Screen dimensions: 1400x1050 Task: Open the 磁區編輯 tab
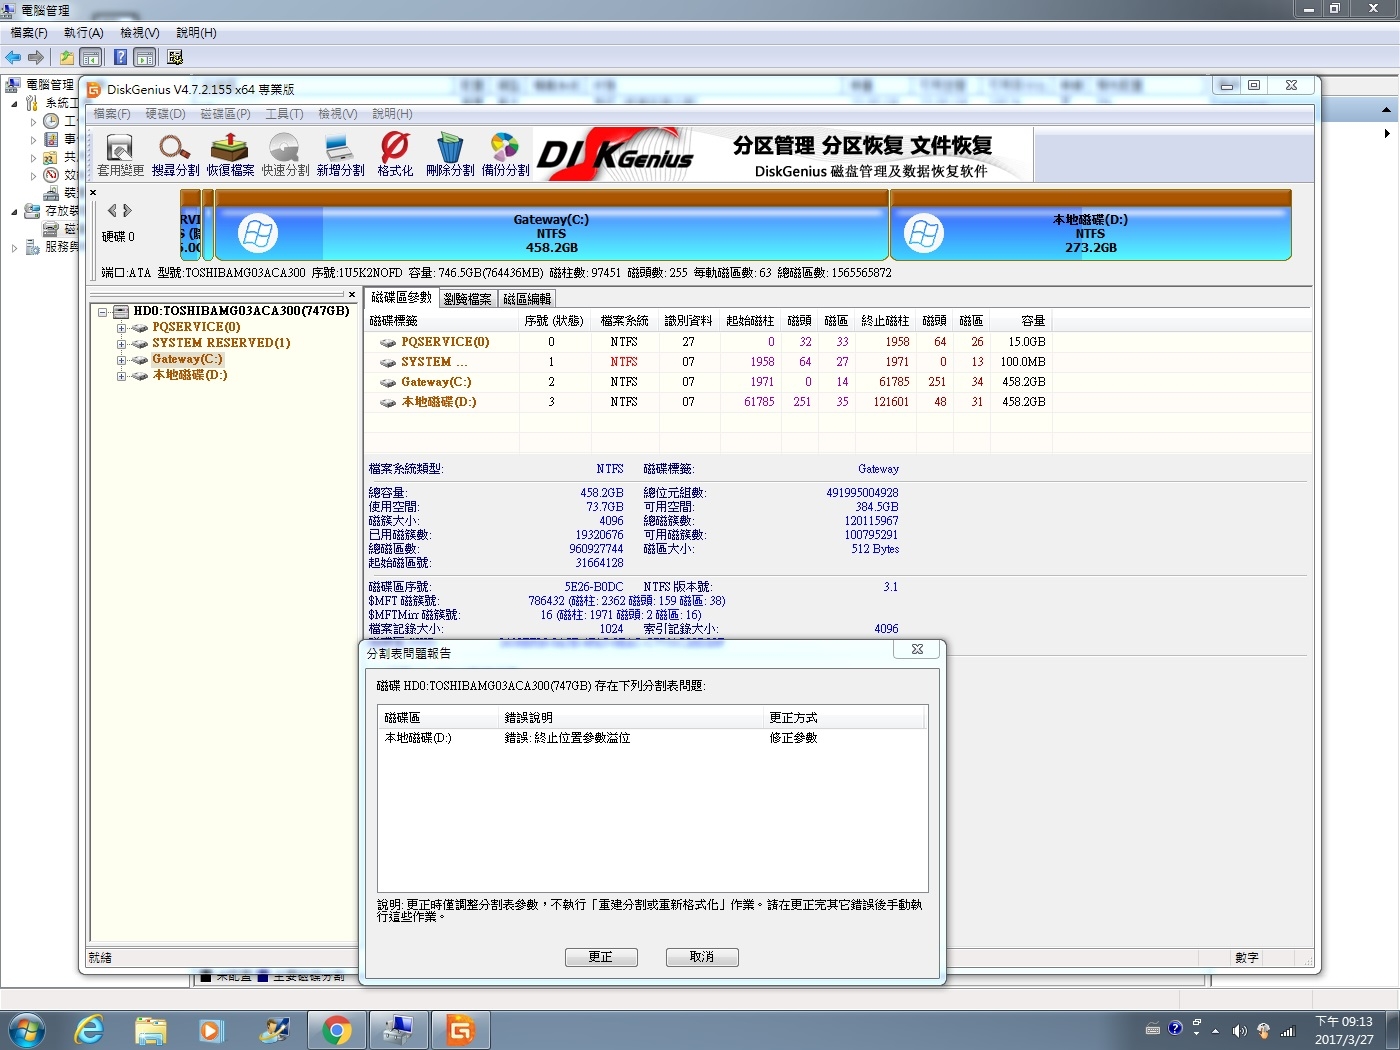526,299
